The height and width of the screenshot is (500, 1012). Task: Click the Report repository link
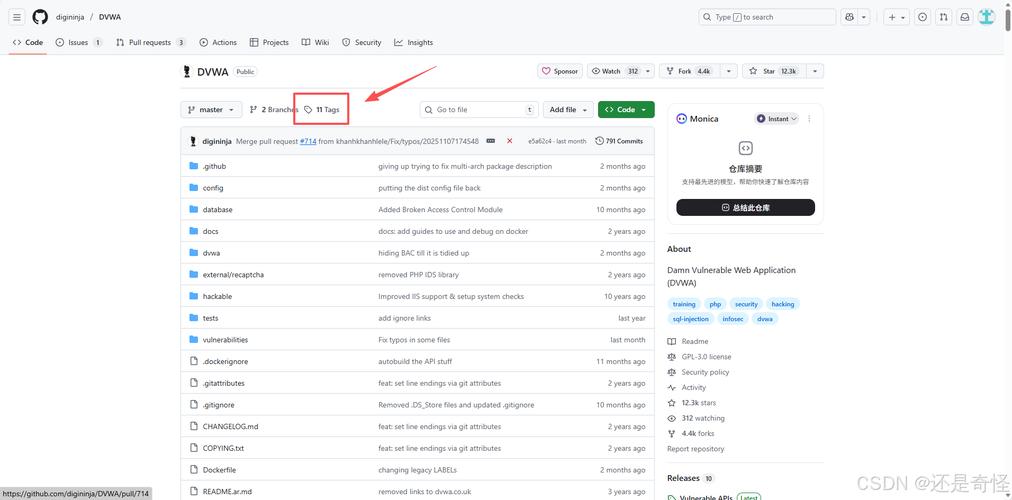[x=696, y=449]
